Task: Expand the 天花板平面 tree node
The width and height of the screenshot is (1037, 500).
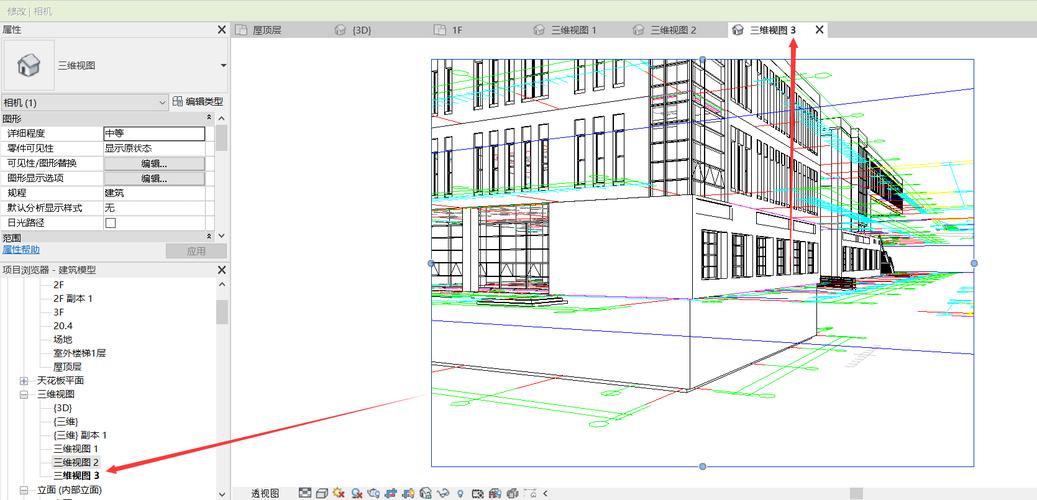Action: [24, 381]
